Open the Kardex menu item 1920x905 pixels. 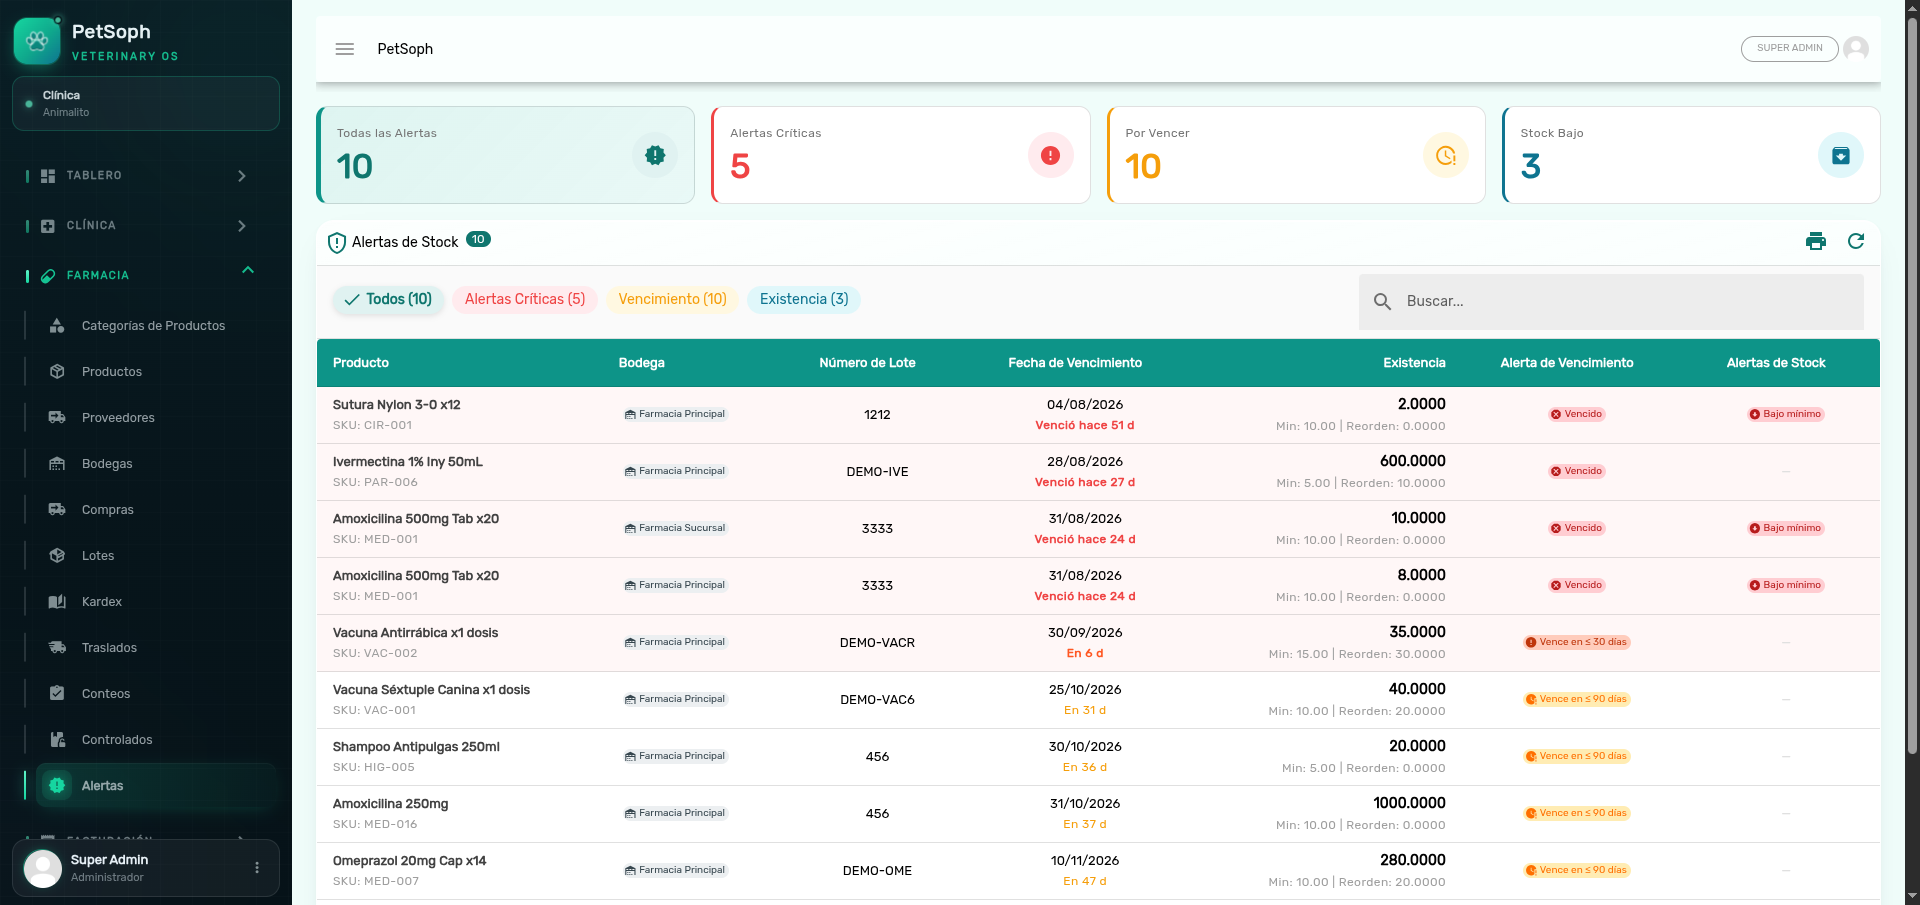102,602
